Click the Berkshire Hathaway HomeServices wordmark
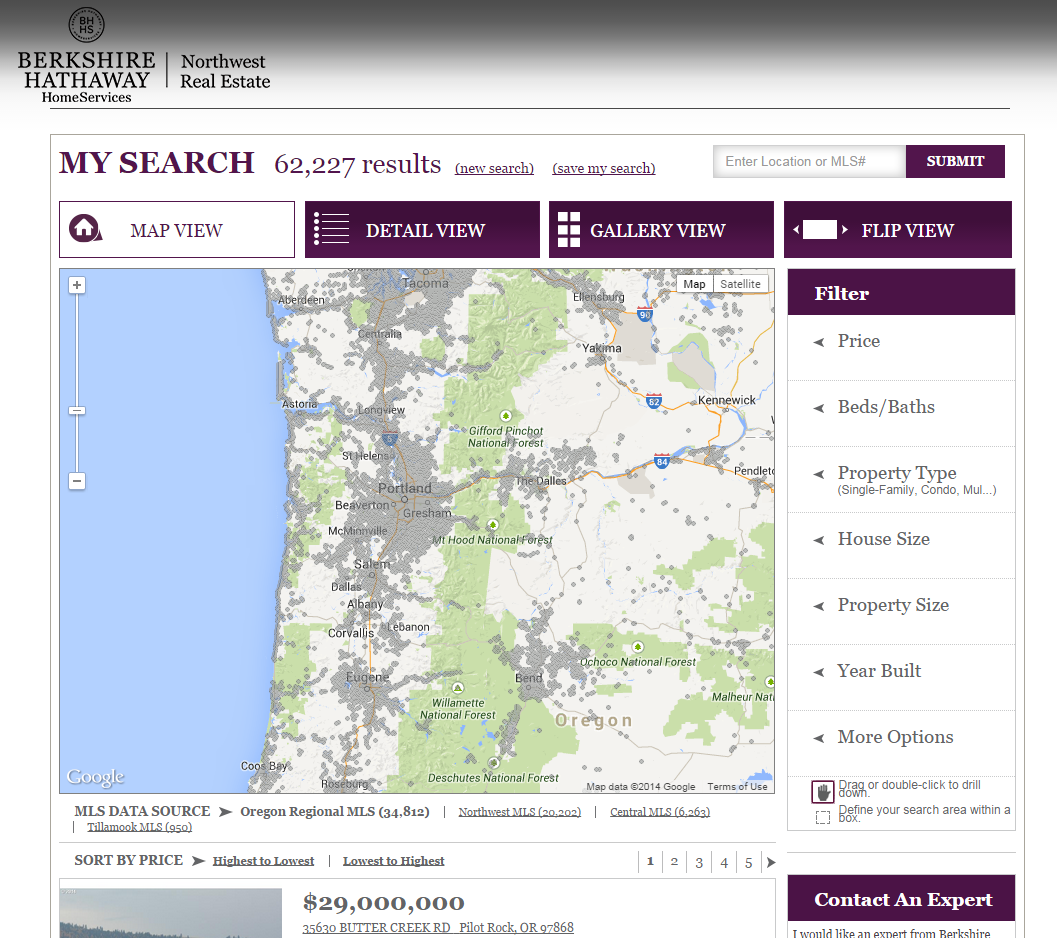The image size is (1057, 938). point(86,78)
